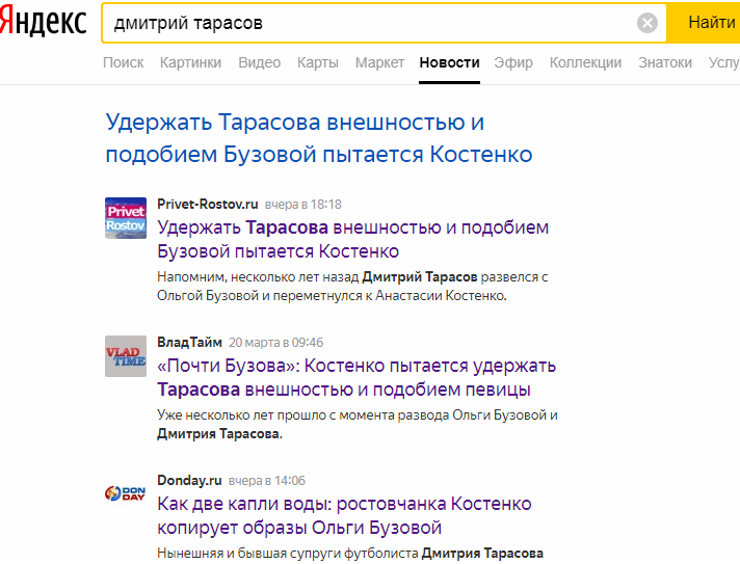Screen dimensions: 740x564
Task: Click the Яндекс logo
Action: (43, 22)
